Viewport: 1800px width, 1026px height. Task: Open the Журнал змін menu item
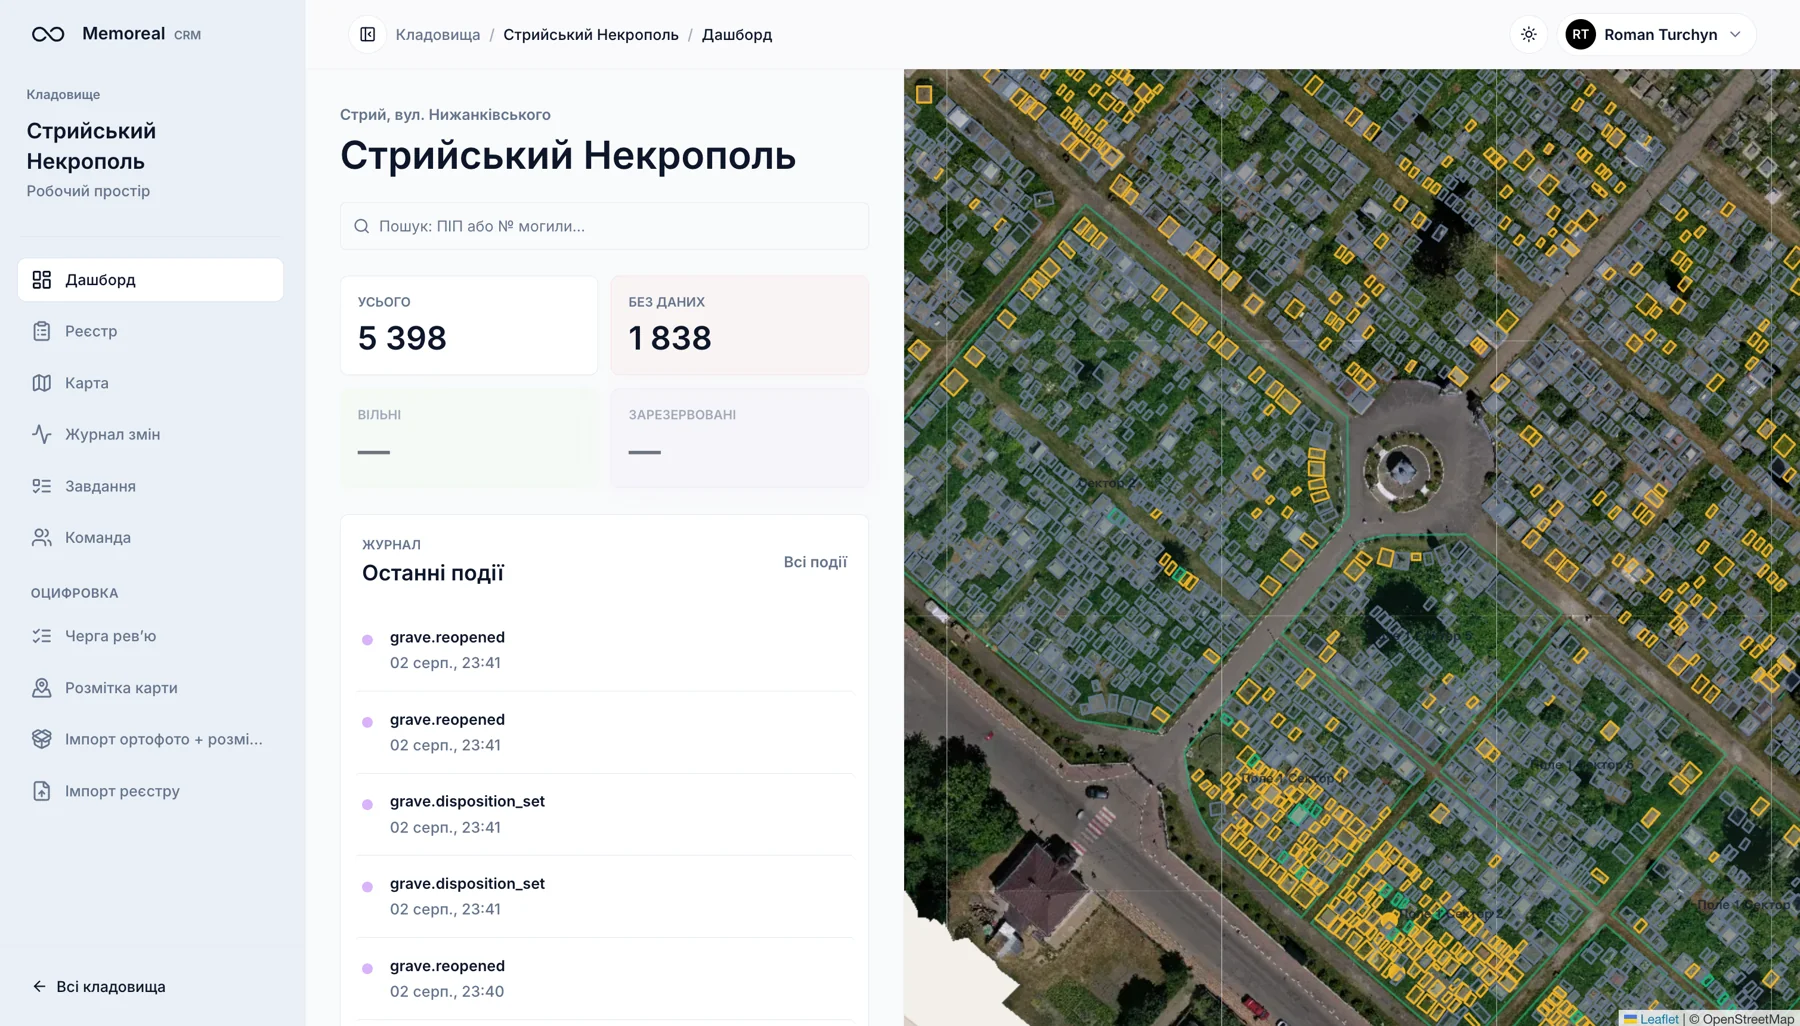point(150,434)
